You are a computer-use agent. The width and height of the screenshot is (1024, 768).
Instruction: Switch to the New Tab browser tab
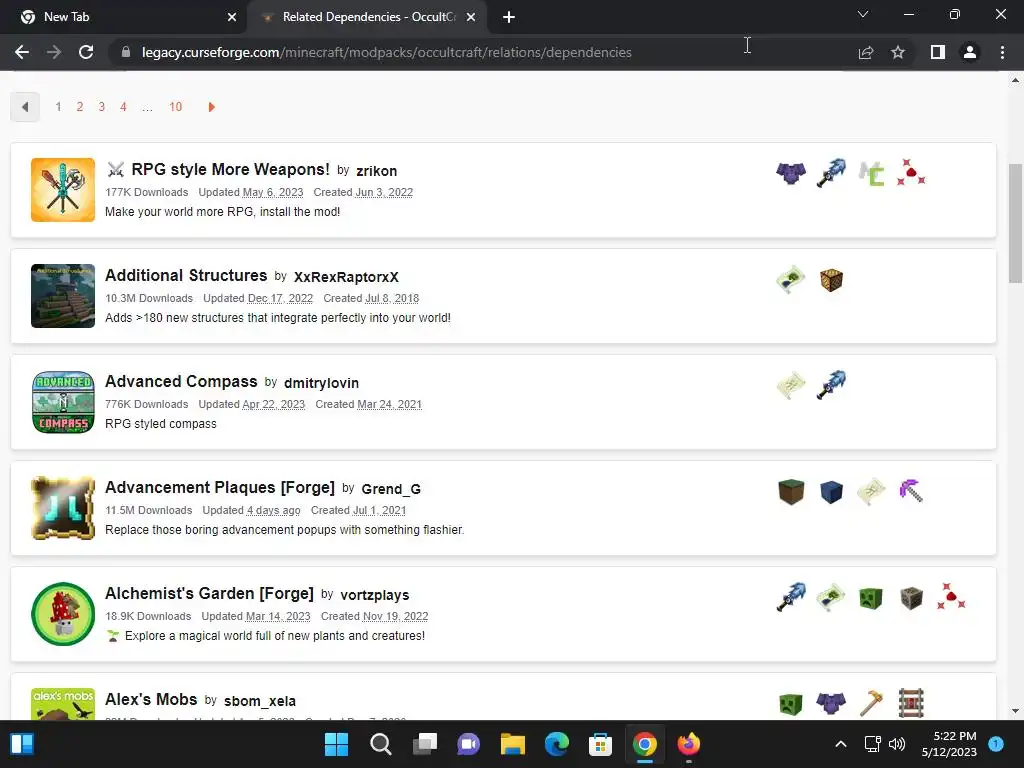point(124,17)
